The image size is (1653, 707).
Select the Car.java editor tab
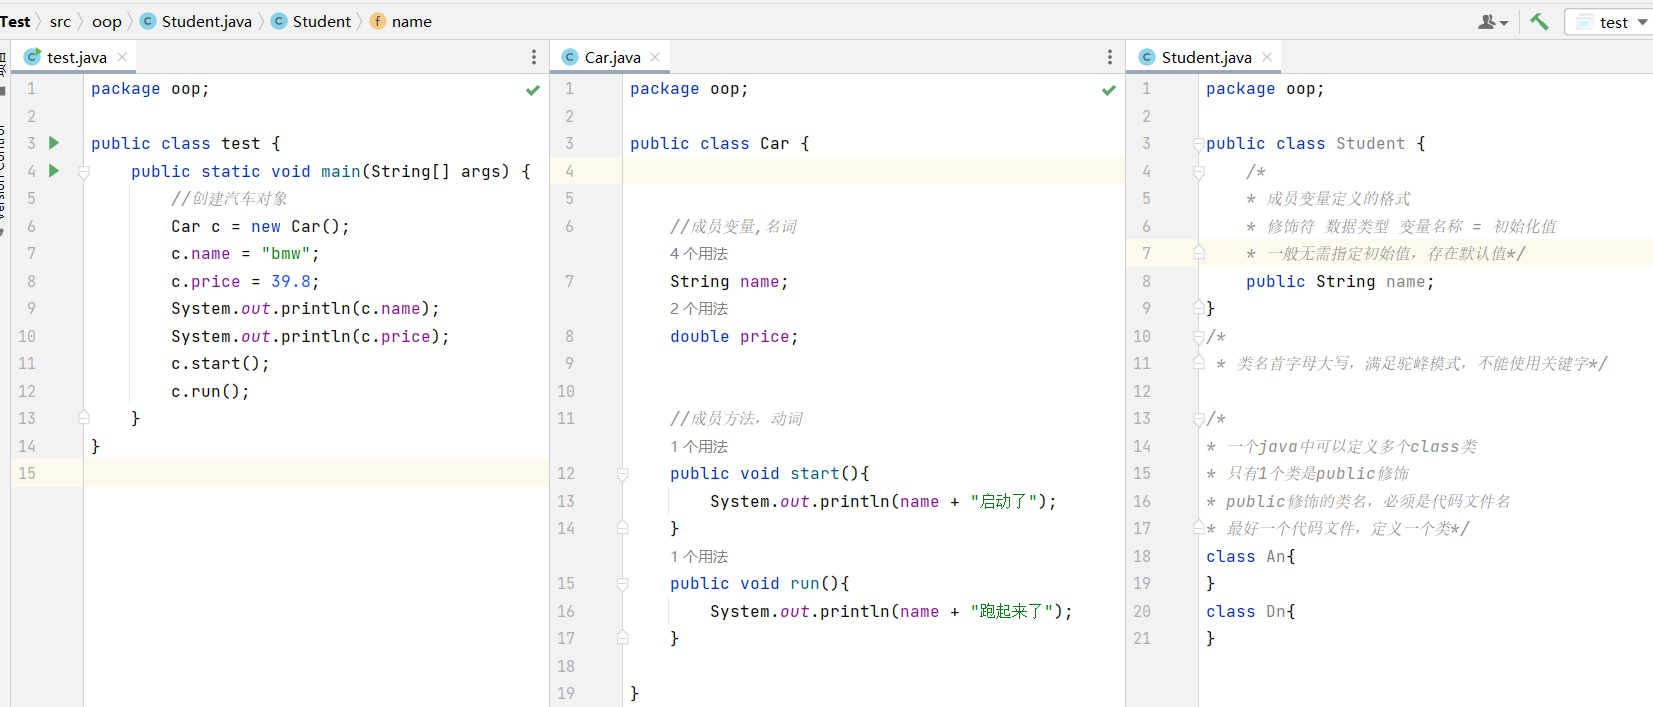pyautogui.click(x=612, y=57)
